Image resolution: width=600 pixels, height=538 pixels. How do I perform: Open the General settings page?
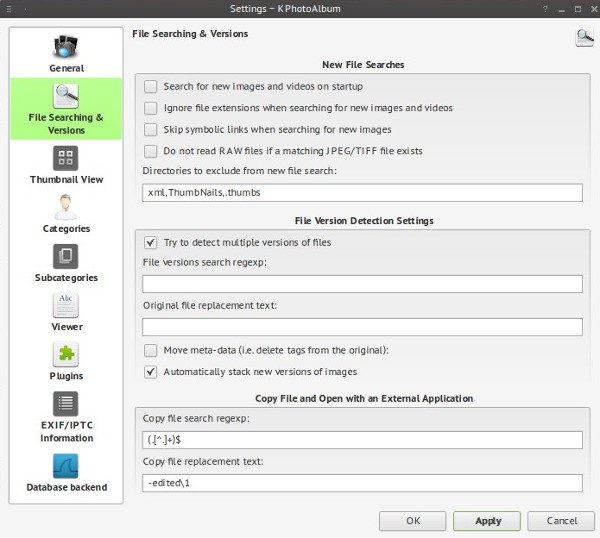point(66,53)
